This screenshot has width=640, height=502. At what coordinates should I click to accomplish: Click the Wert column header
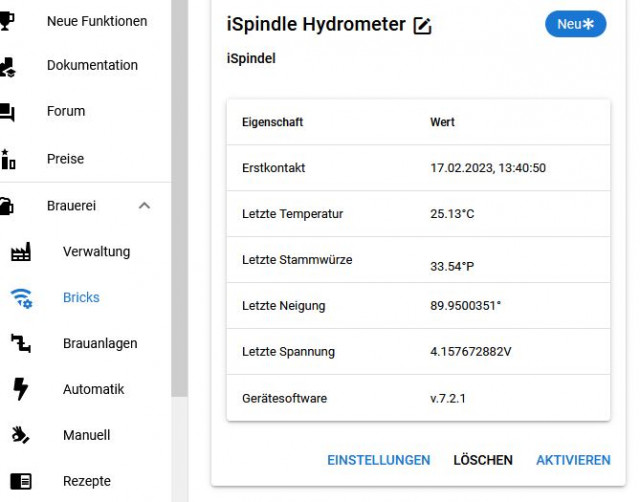[x=442, y=122]
